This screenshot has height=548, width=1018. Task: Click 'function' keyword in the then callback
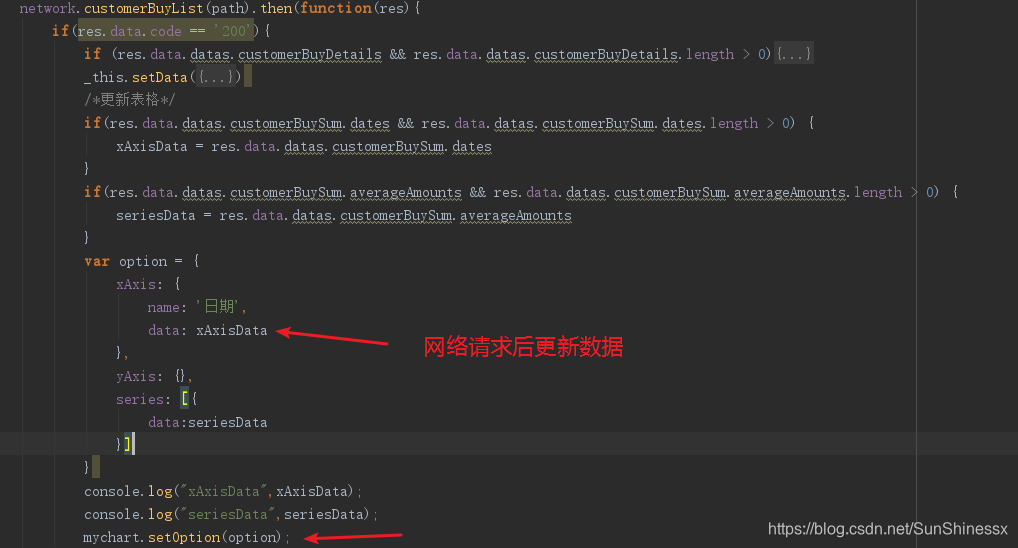coord(336,8)
